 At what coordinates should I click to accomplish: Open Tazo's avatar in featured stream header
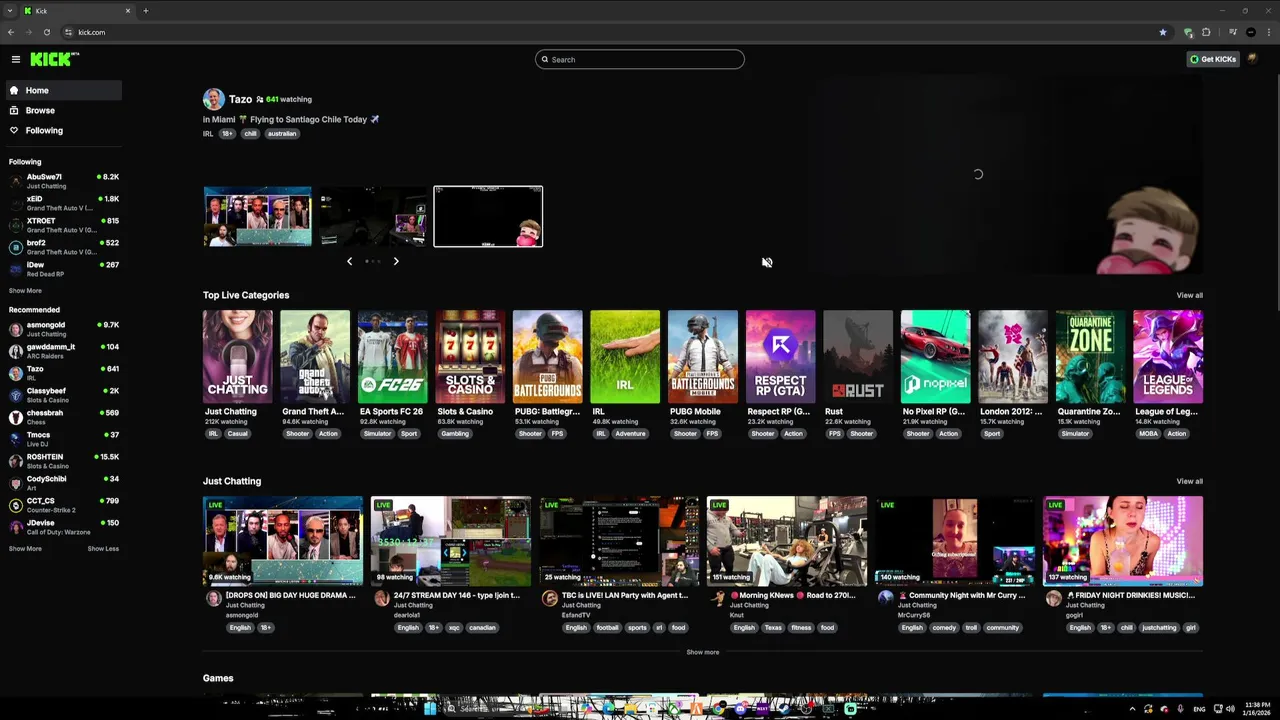pyautogui.click(x=213, y=99)
